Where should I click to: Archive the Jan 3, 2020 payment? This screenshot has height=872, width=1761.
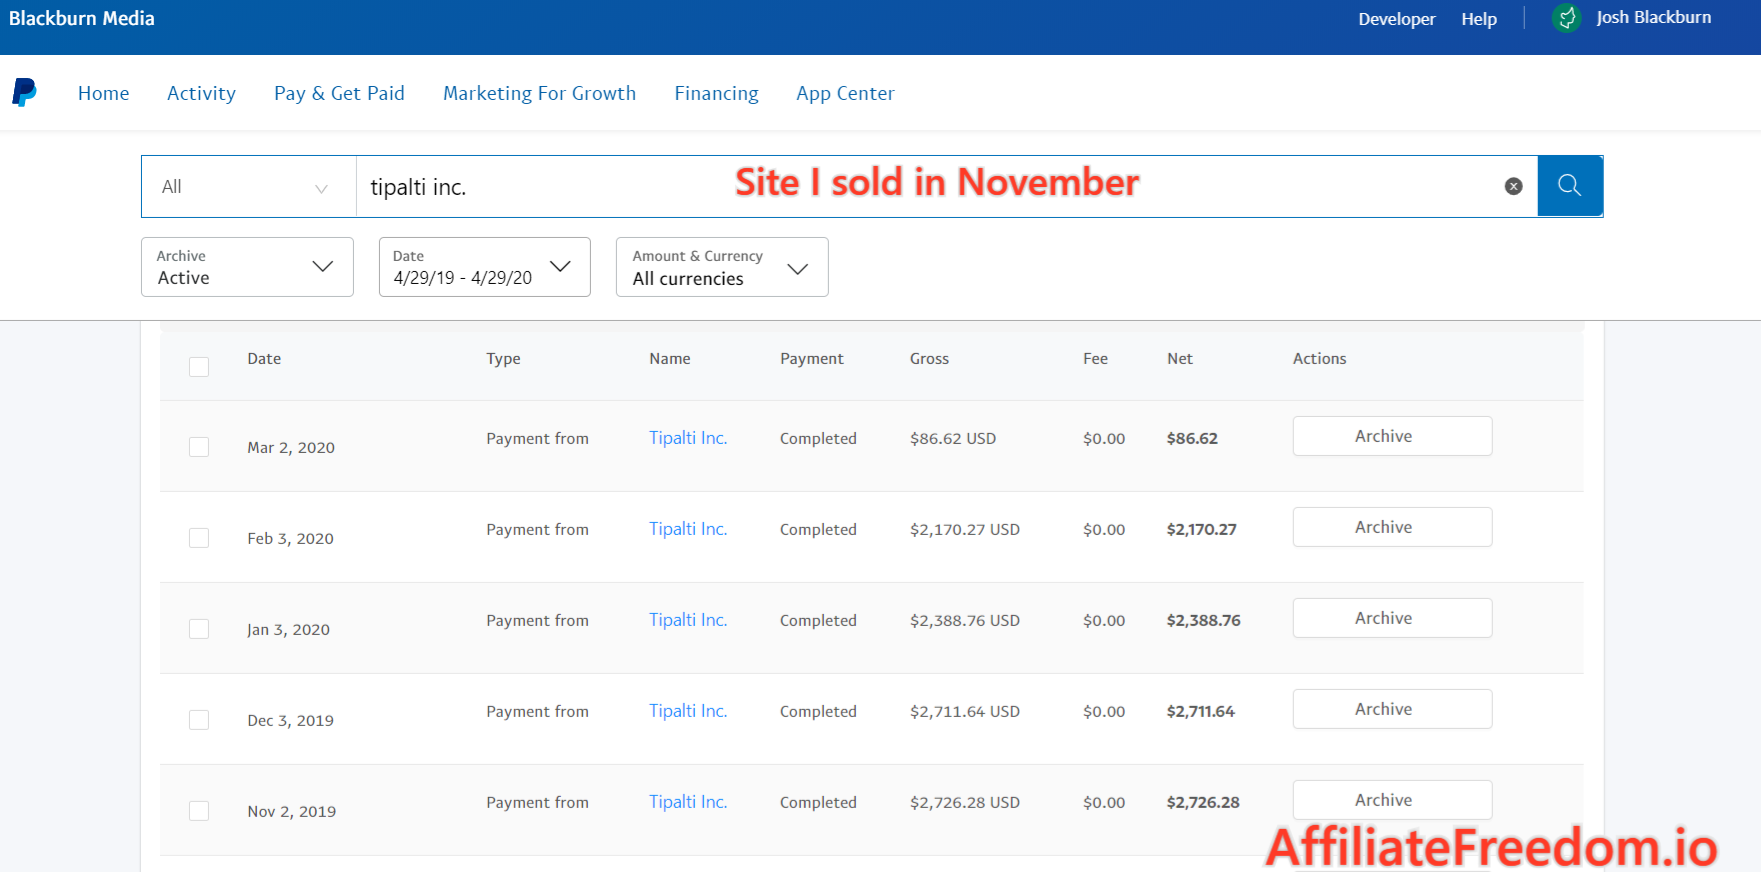pos(1392,618)
